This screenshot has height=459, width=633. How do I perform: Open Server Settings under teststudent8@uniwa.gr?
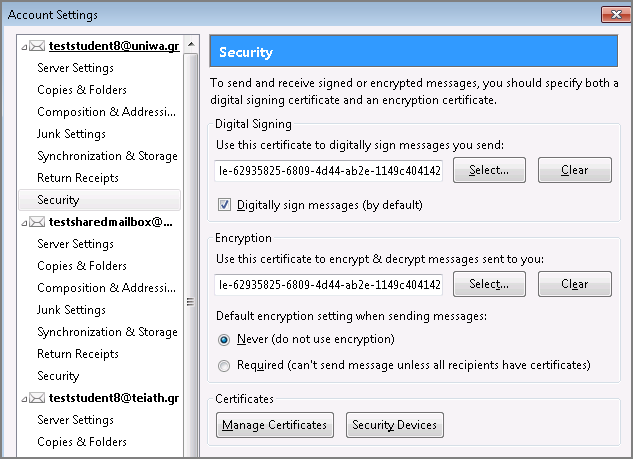click(x=75, y=68)
